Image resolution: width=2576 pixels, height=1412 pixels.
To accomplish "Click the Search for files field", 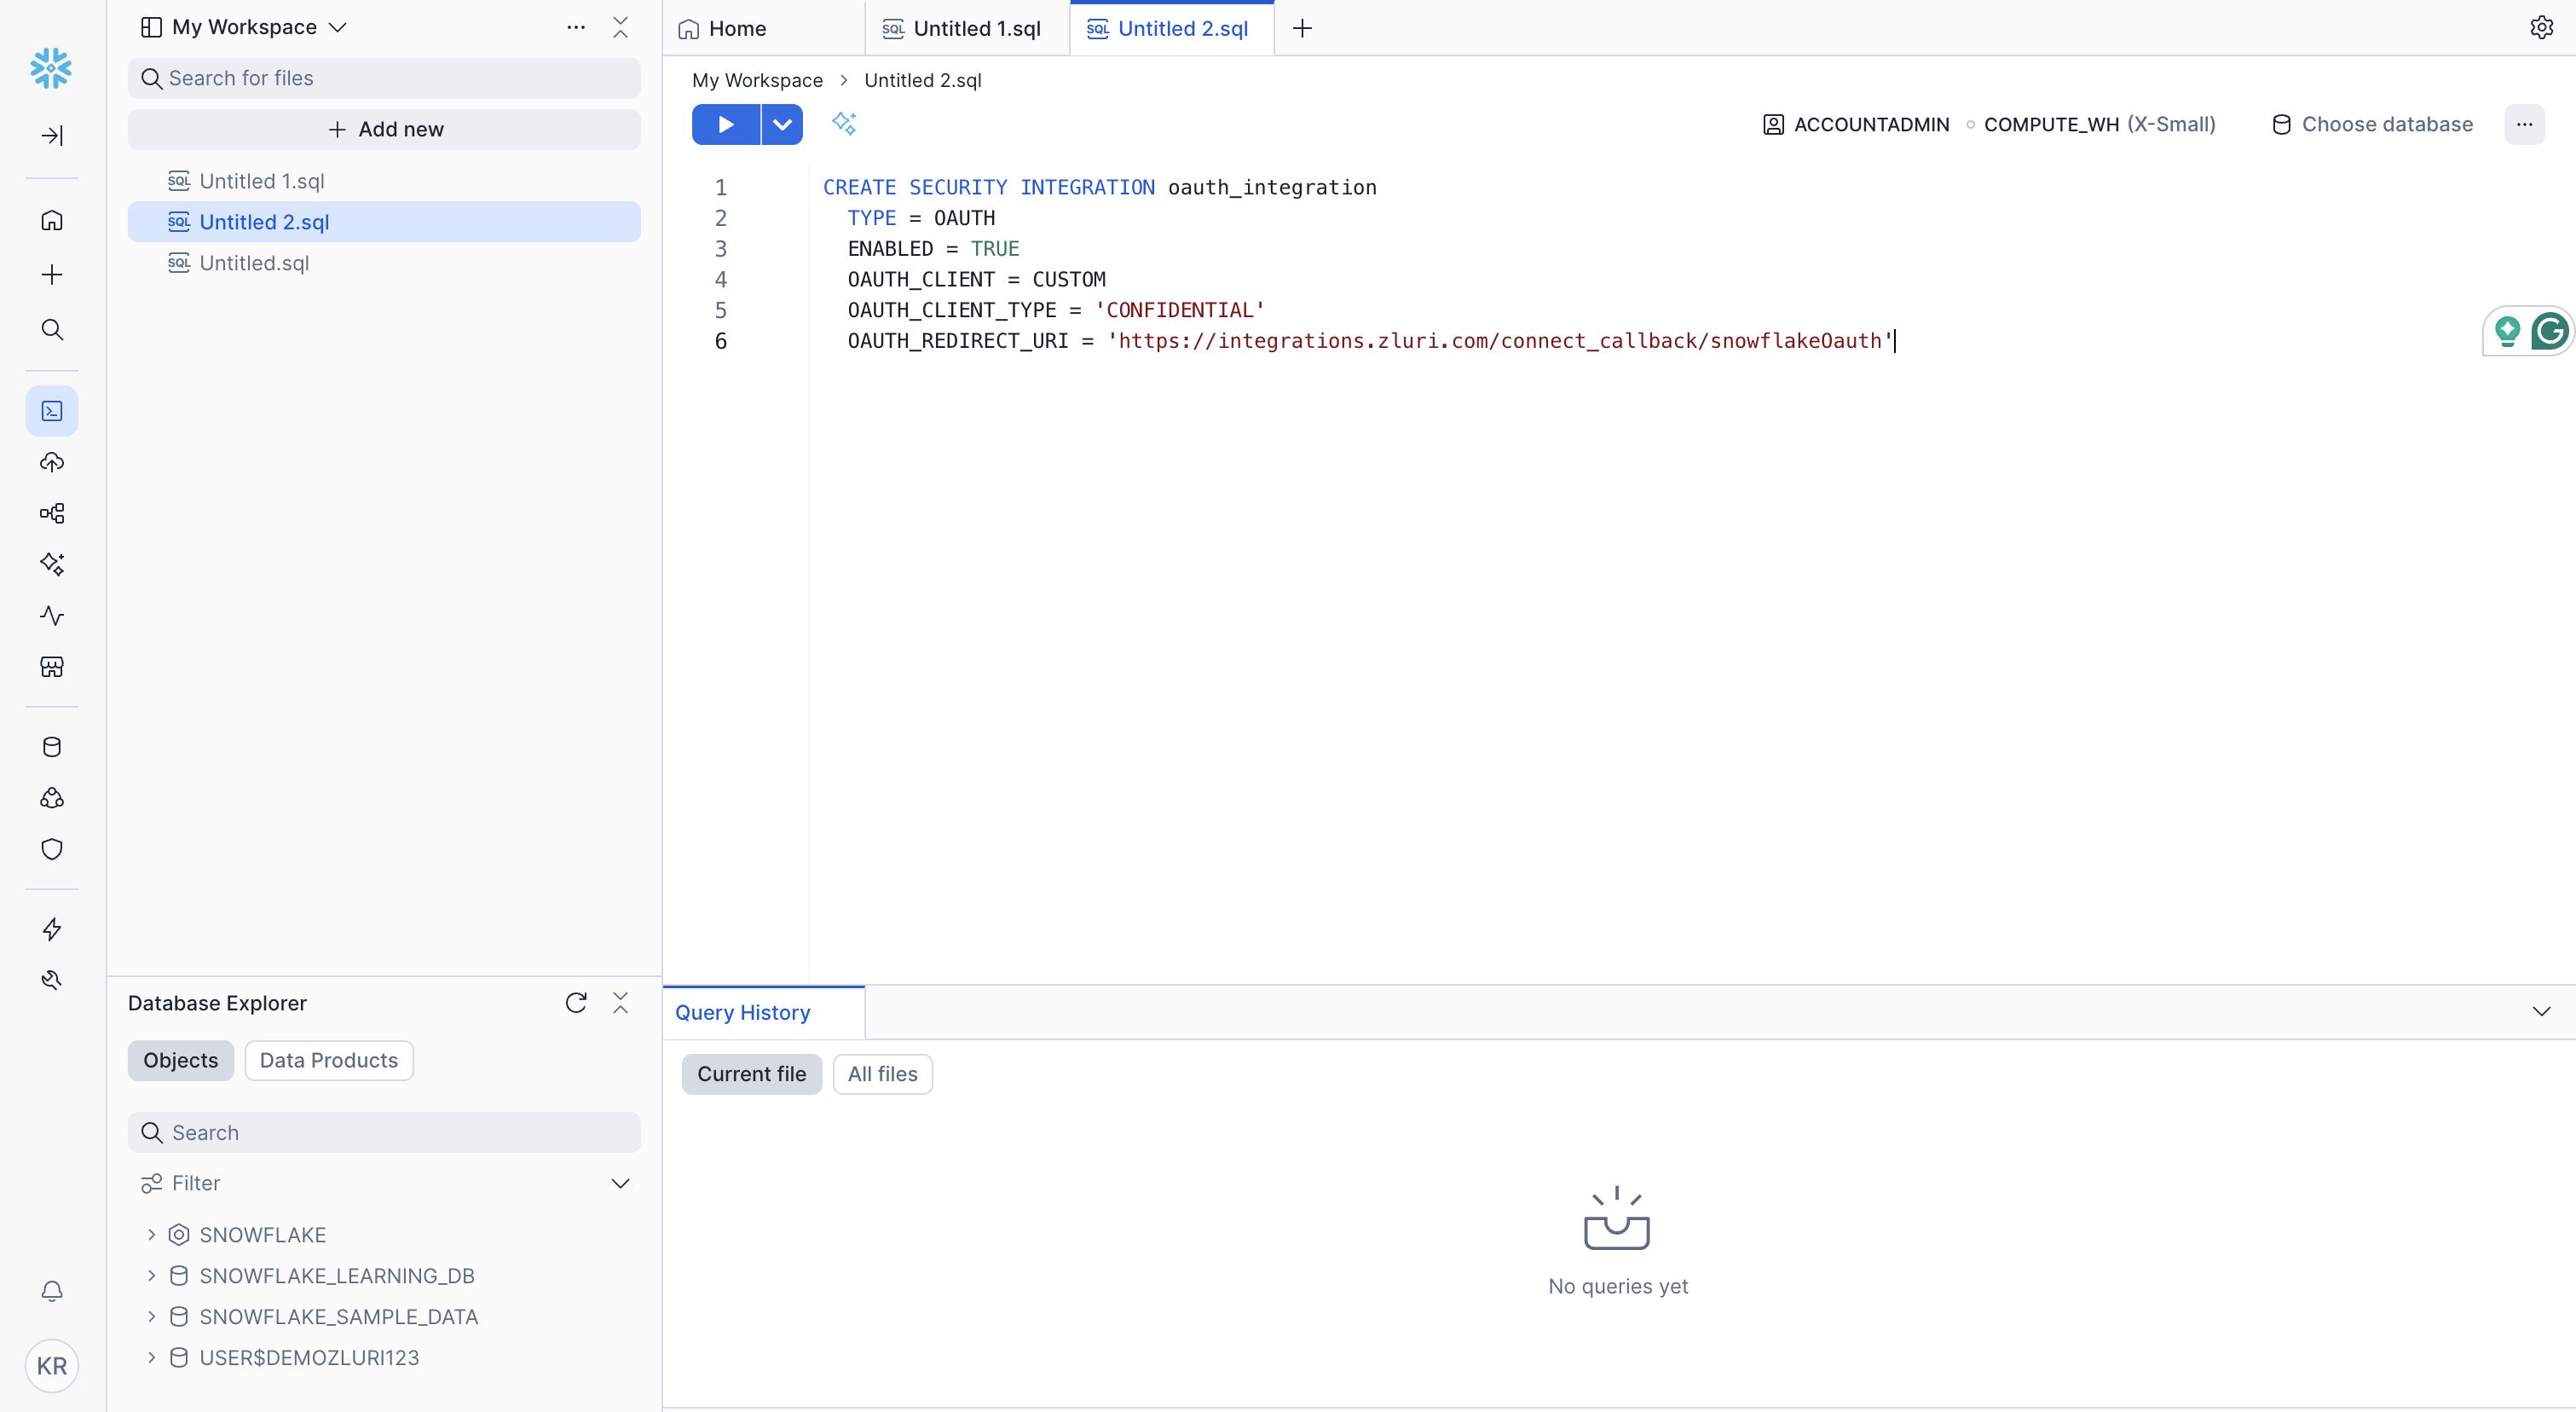I will coord(384,78).
